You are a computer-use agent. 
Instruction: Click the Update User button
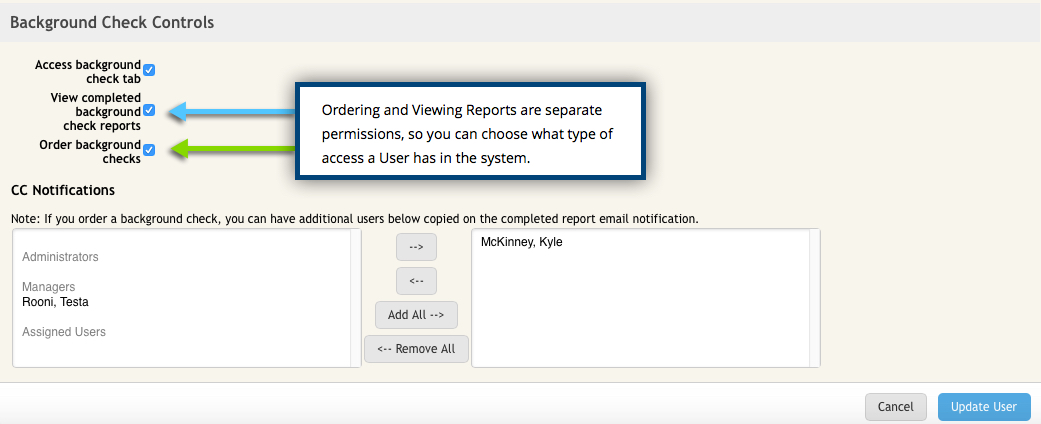tap(983, 406)
